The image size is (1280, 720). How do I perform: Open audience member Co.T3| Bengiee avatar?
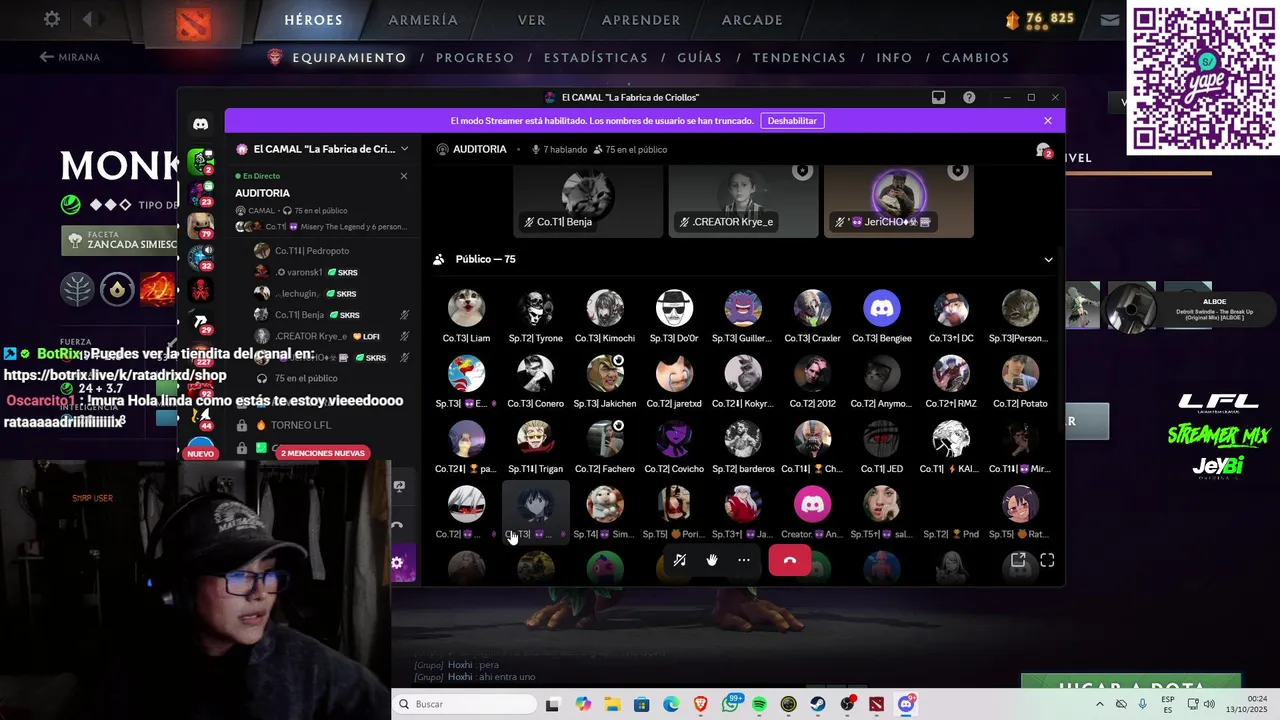pos(881,308)
